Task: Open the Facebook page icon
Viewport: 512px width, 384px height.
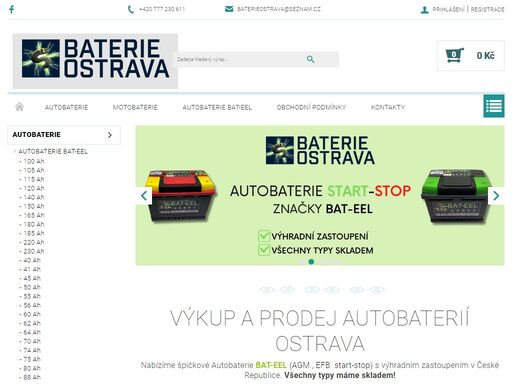Action: [x=12, y=9]
